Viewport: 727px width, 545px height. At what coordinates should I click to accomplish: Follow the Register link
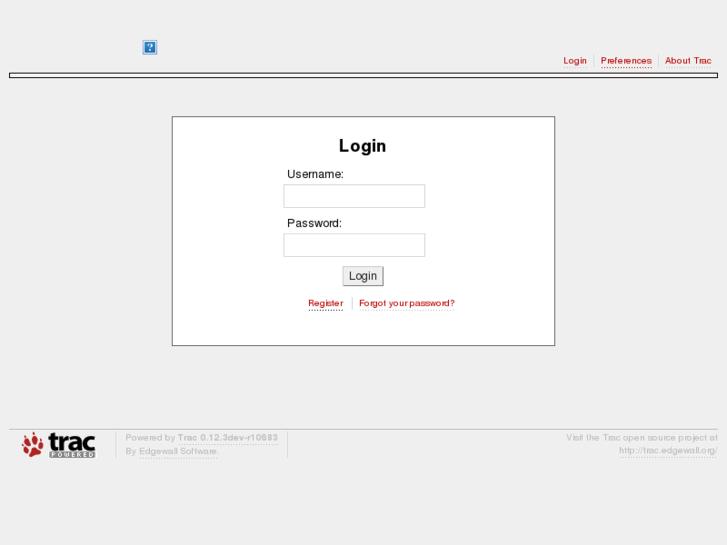click(x=326, y=303)
